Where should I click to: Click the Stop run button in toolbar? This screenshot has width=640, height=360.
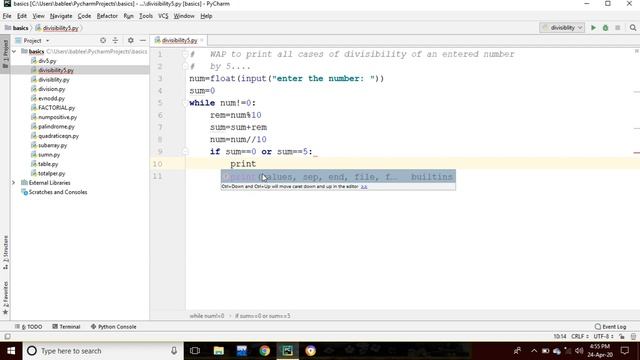(x=618, y=28)
